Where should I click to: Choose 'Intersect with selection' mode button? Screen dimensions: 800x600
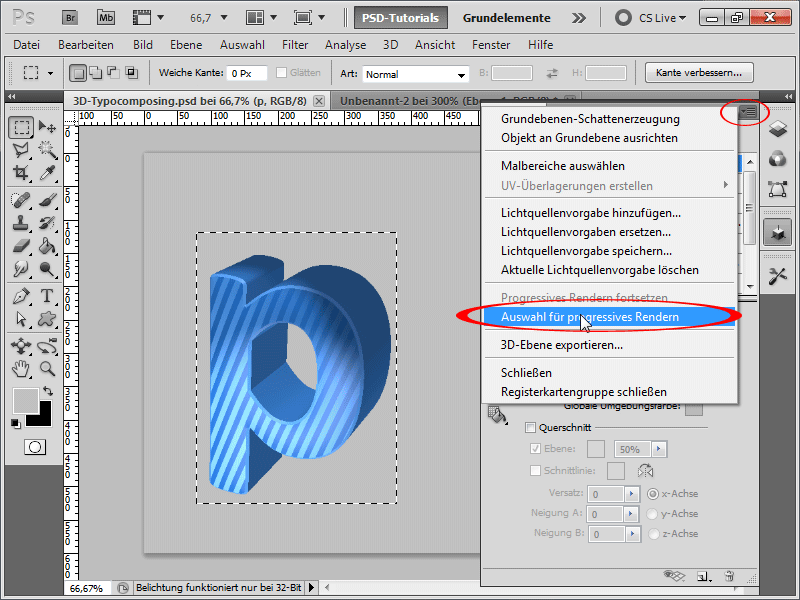tap(132, 72)
